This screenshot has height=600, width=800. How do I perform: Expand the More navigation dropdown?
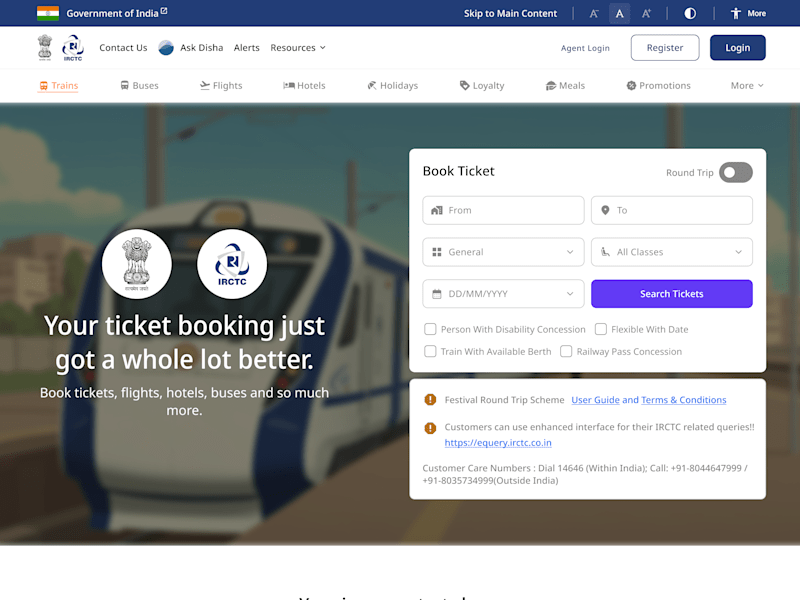pos(747,86)
